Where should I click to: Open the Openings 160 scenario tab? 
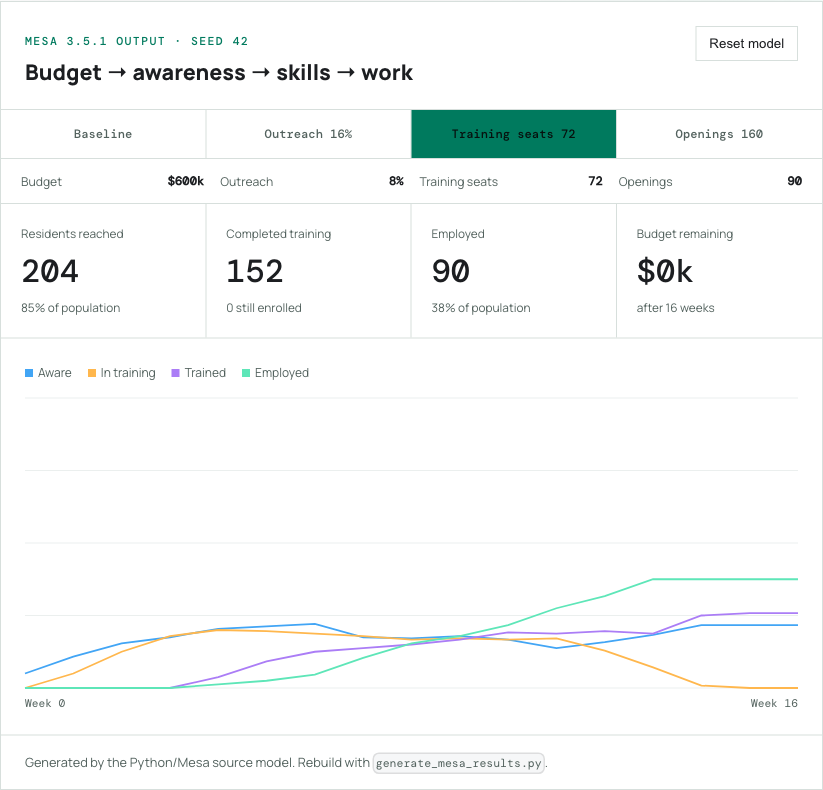[x=719, y=134]
